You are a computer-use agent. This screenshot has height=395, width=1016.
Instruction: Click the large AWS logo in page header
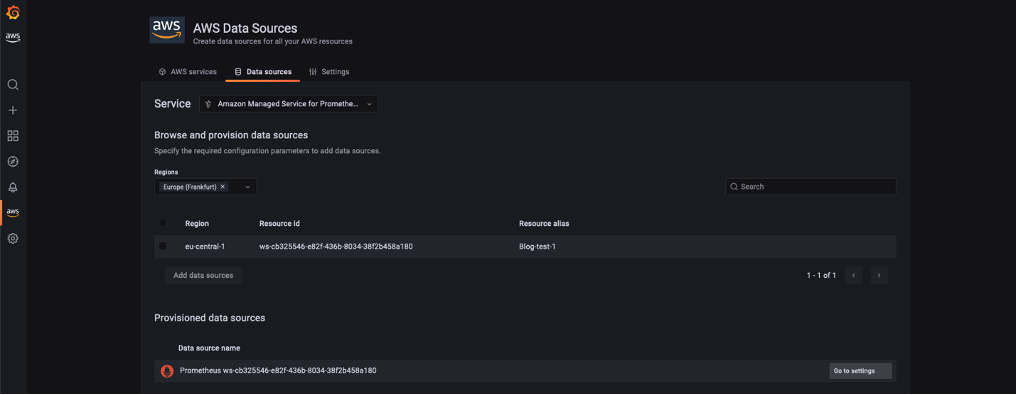pos(167,30)
